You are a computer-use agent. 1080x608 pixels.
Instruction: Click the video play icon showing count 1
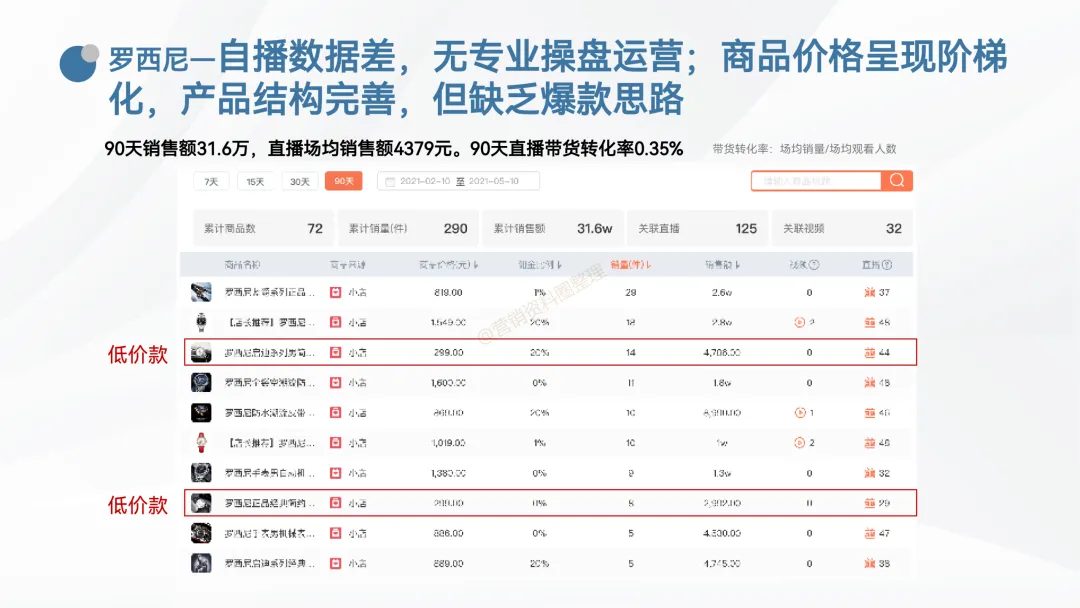pyautogui.click(x=800, y=412)
